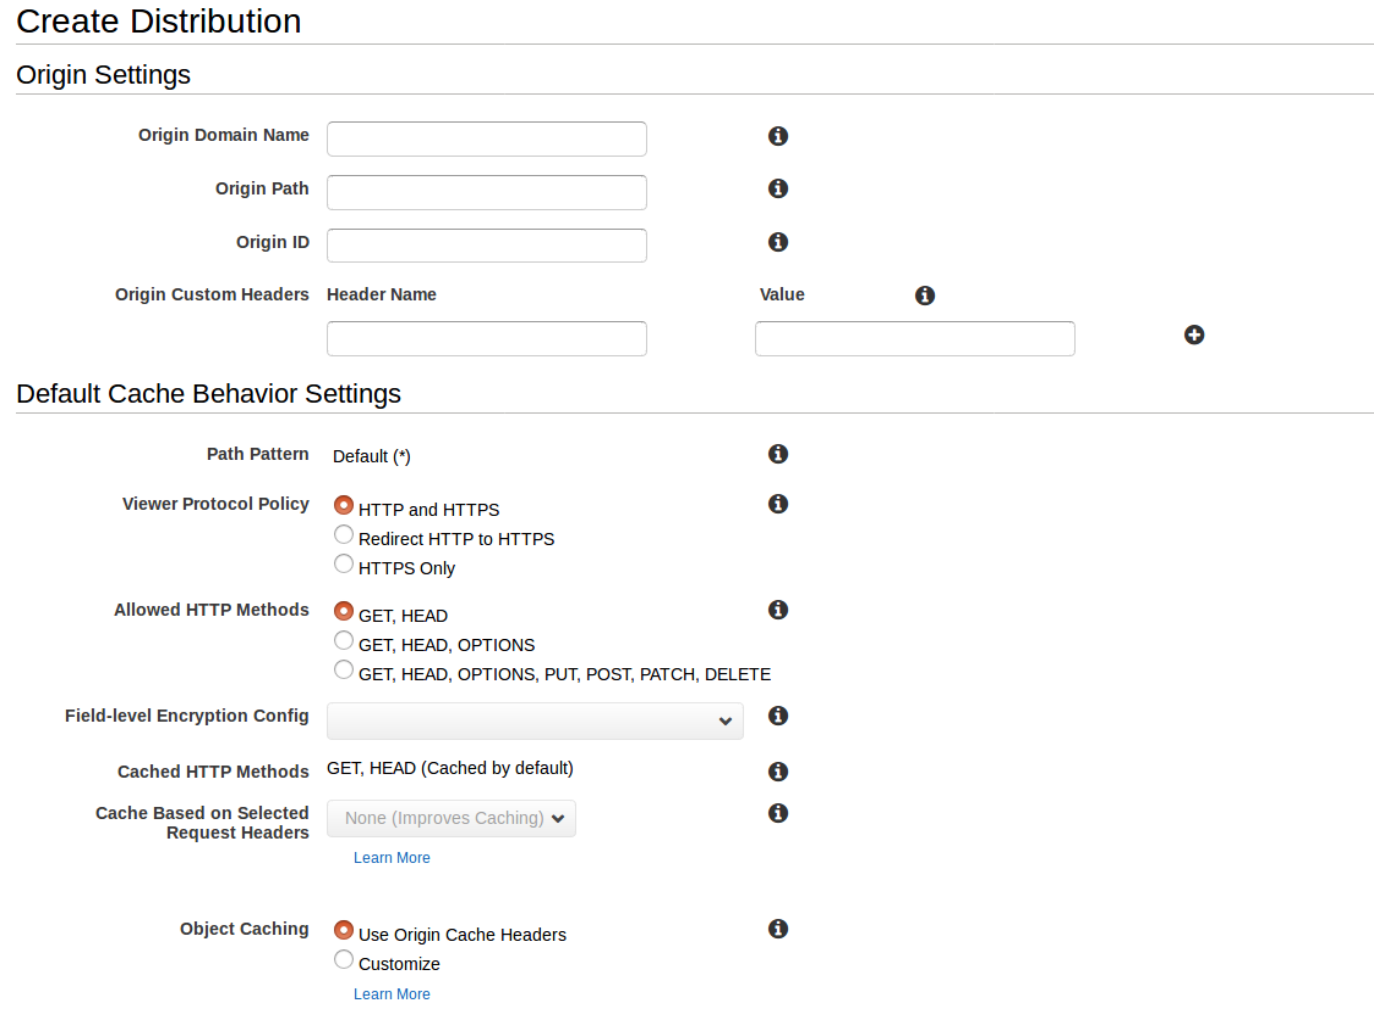This screenshot has height=1020, width=1374.
Task: Show info for Allowed HTTP Methods
Action: pos(778,610)
